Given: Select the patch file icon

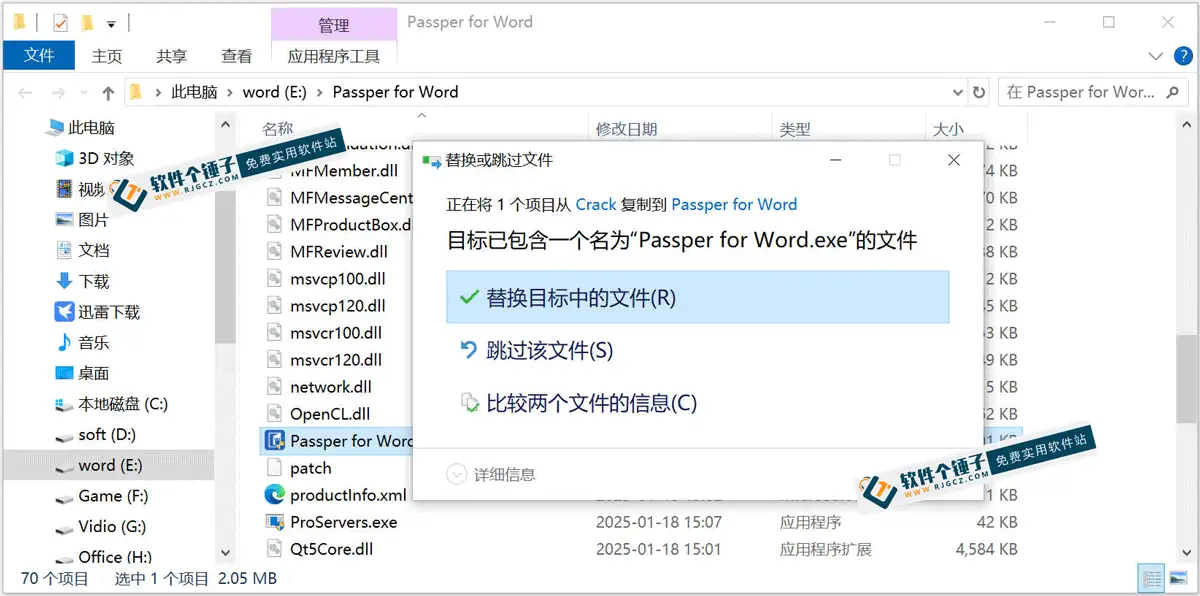Looking at the screenshot, I should tap(274, 468).
